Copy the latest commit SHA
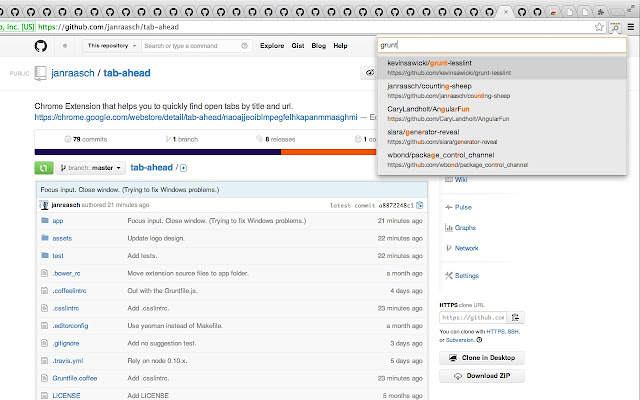640x400 pixels. (x=420, y=205)
